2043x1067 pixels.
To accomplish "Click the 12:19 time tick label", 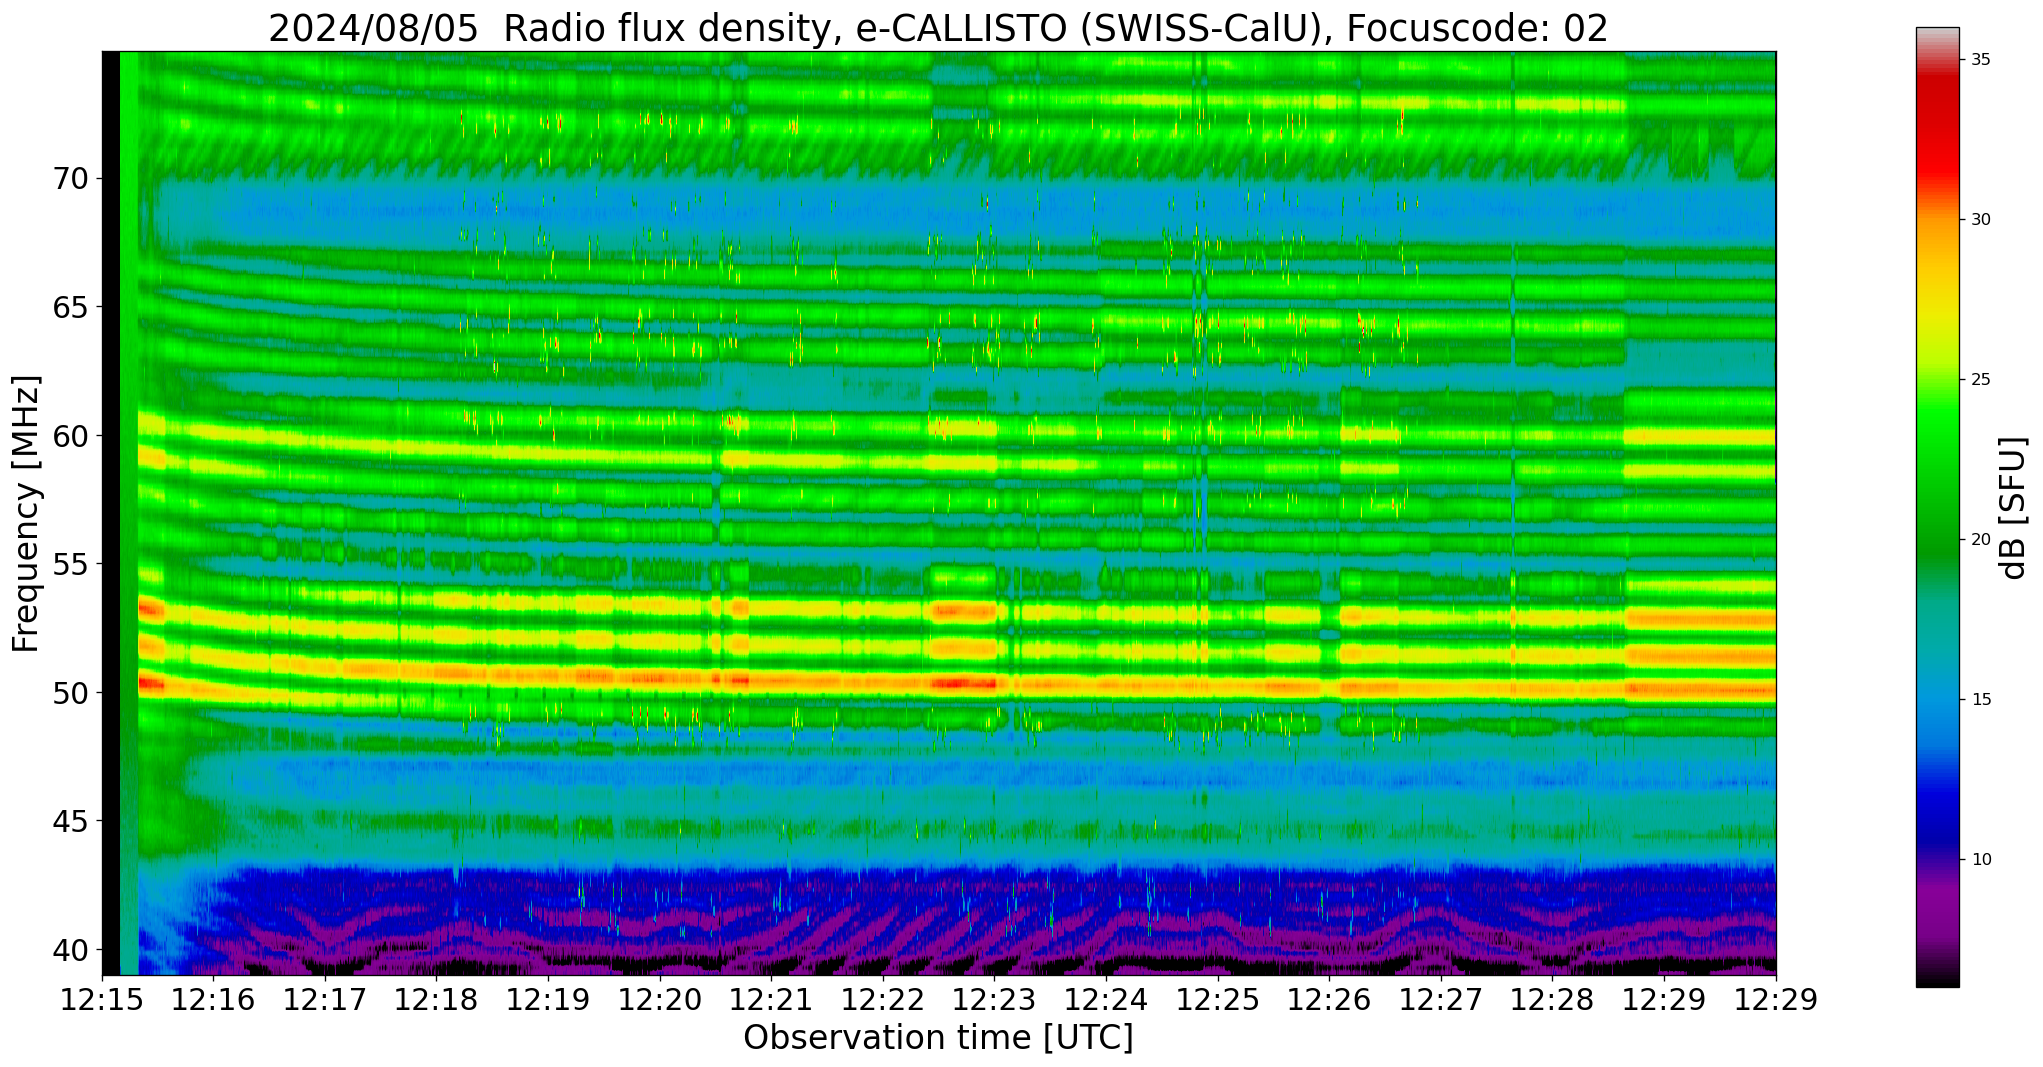I will click(x=548, y=1000).
